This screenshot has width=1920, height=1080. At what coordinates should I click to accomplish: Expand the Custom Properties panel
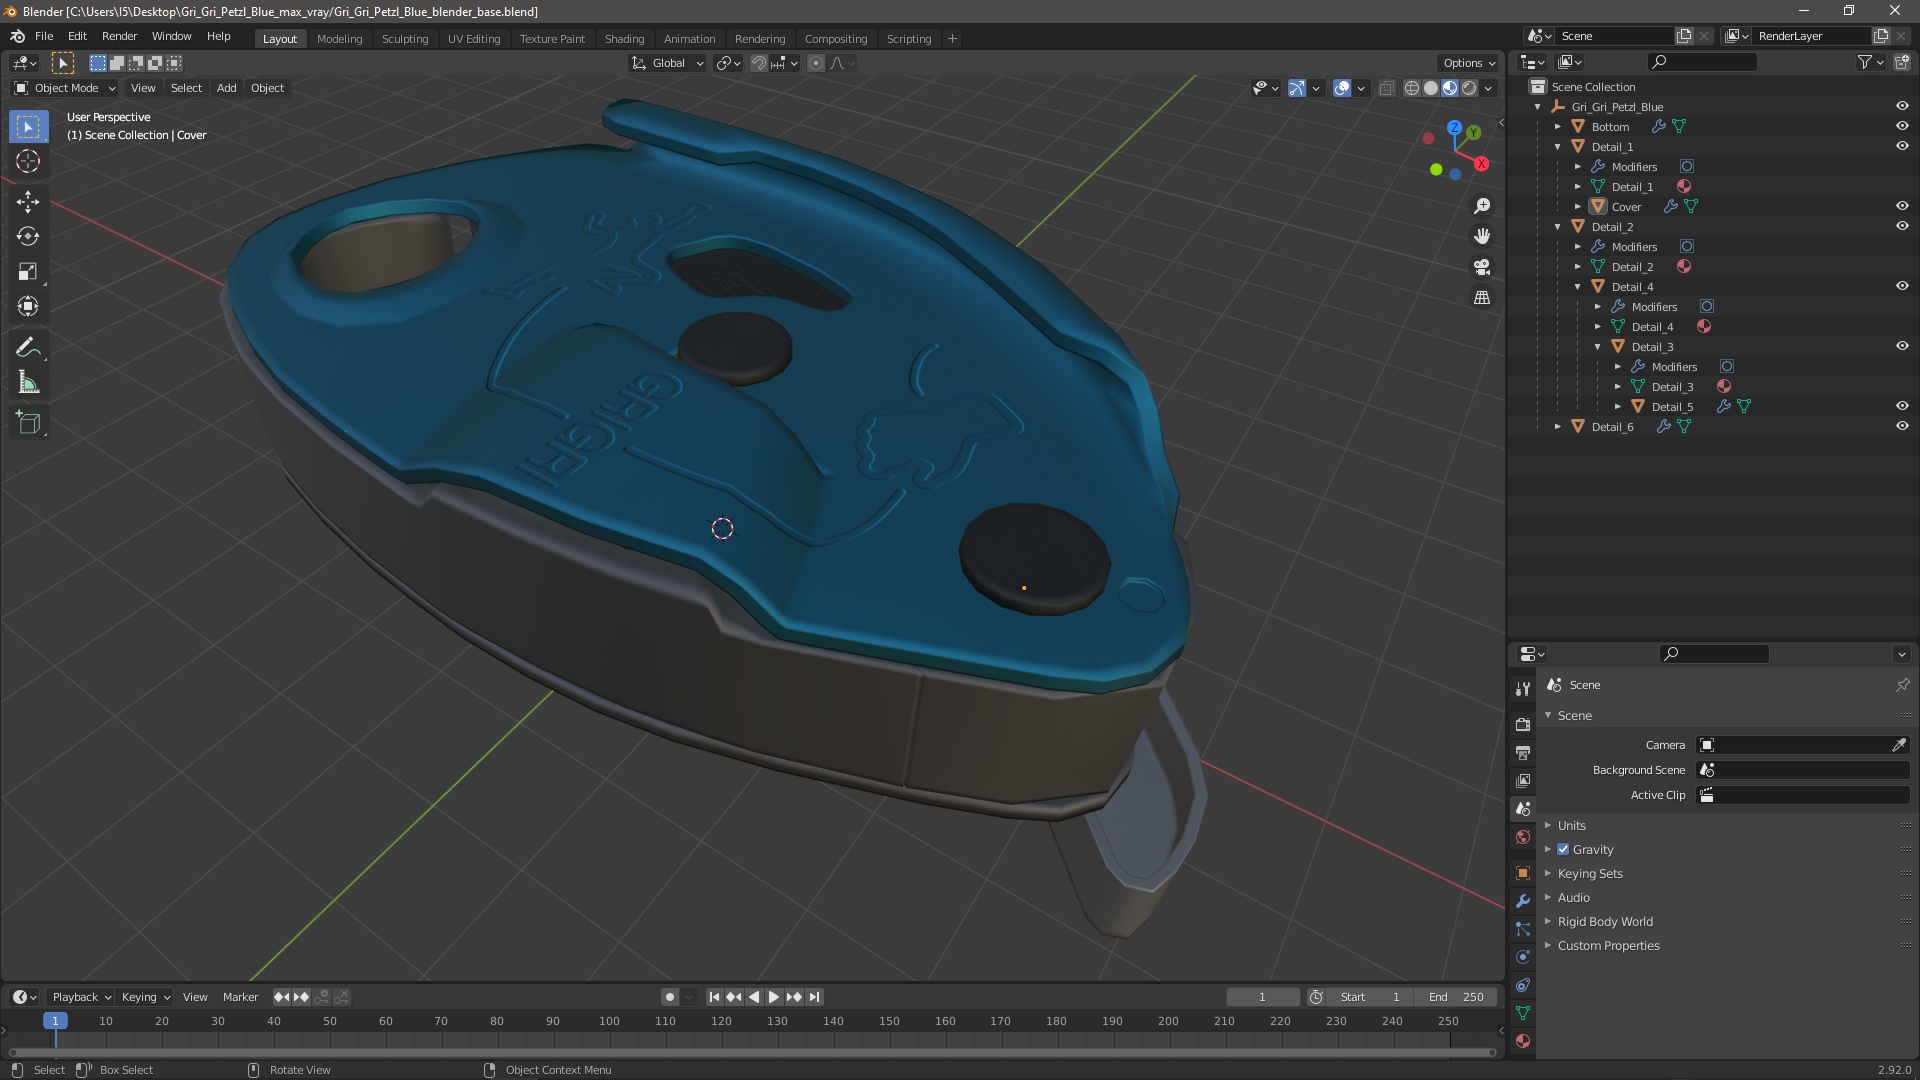click(1608, 946)
